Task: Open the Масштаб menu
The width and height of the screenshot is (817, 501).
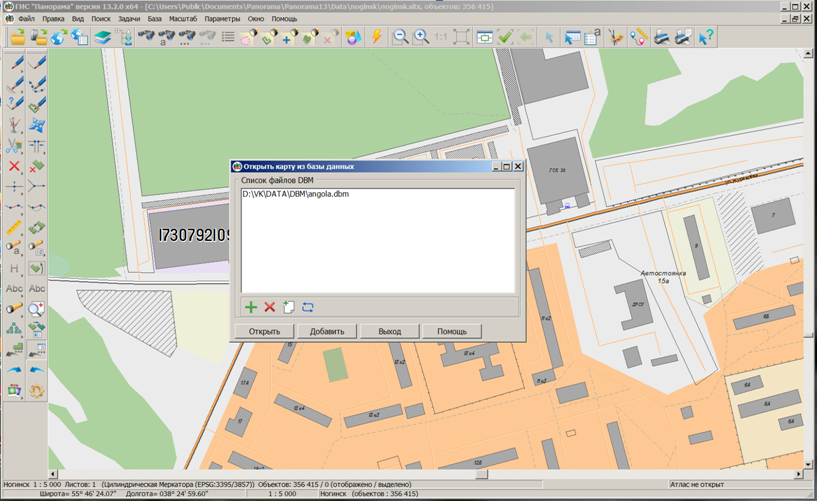Action: 182,18
